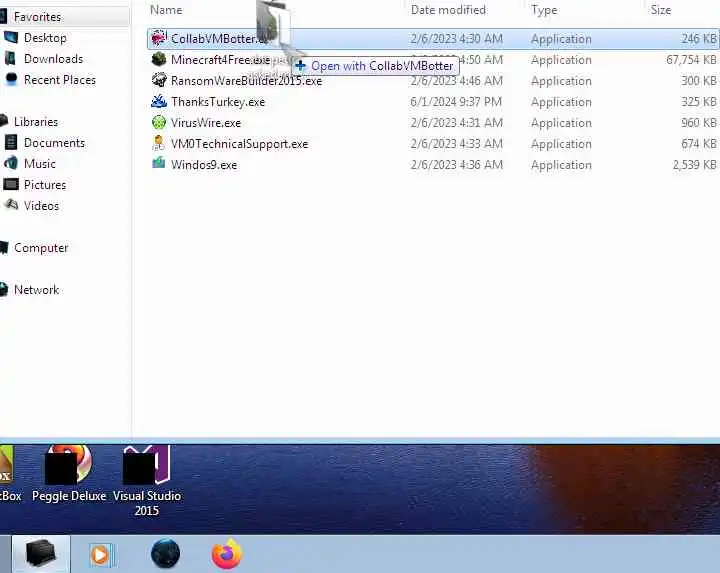Click the 67,754 KB size cell
Image resolution: width=720 pixels, height=573 pixels.
(691, 60)
